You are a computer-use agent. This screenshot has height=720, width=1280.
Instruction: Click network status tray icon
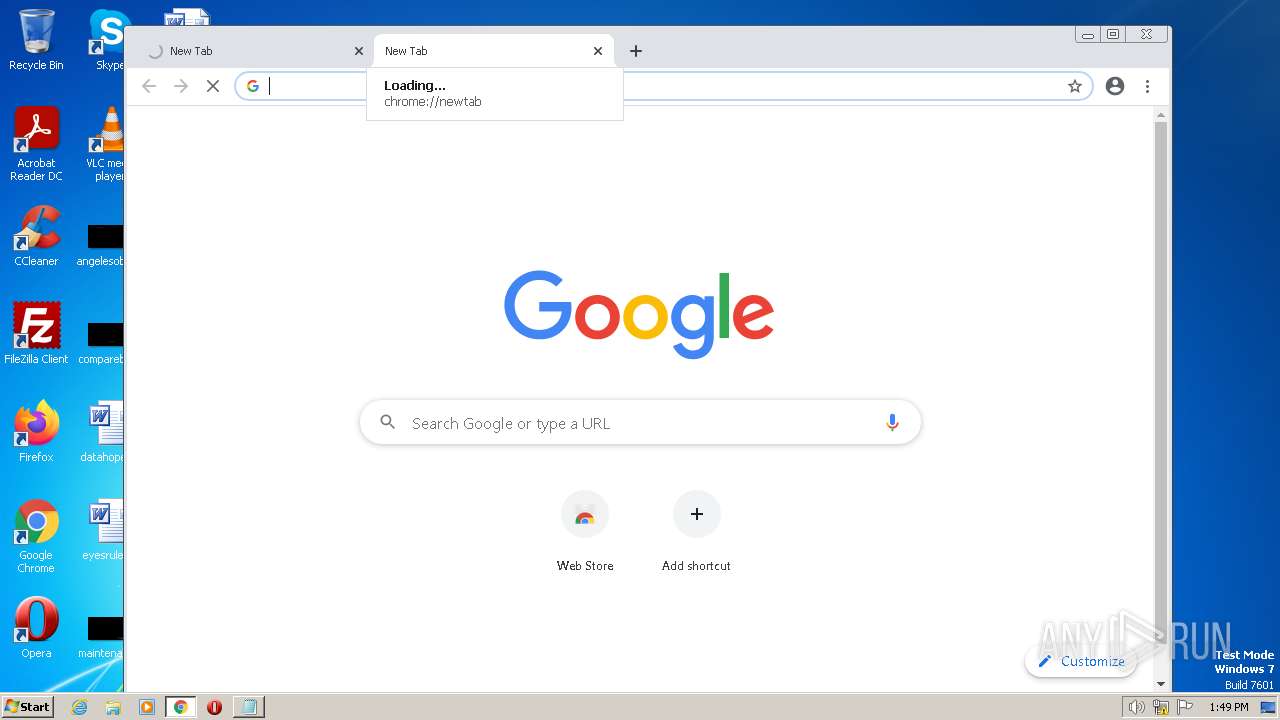(x=1161, y=707)
